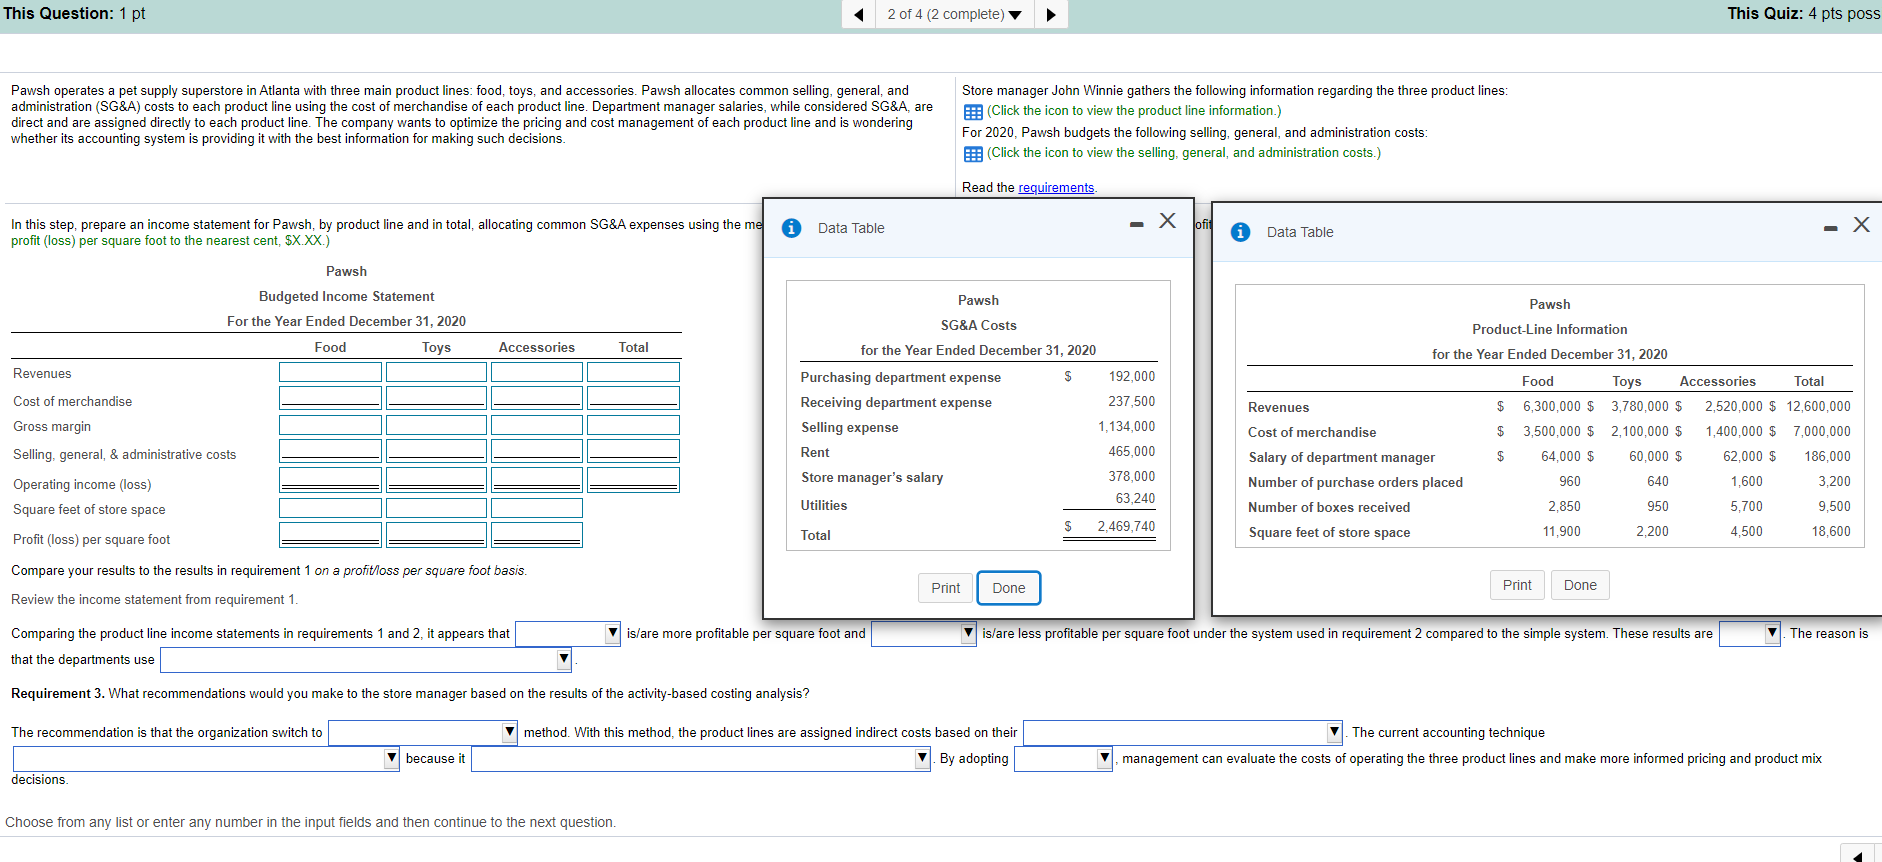Image resolution: width=1882 pixels, height=862 pixels.
Task: Open the 'departments use' dropdown
Action: [x=366, y=660]
